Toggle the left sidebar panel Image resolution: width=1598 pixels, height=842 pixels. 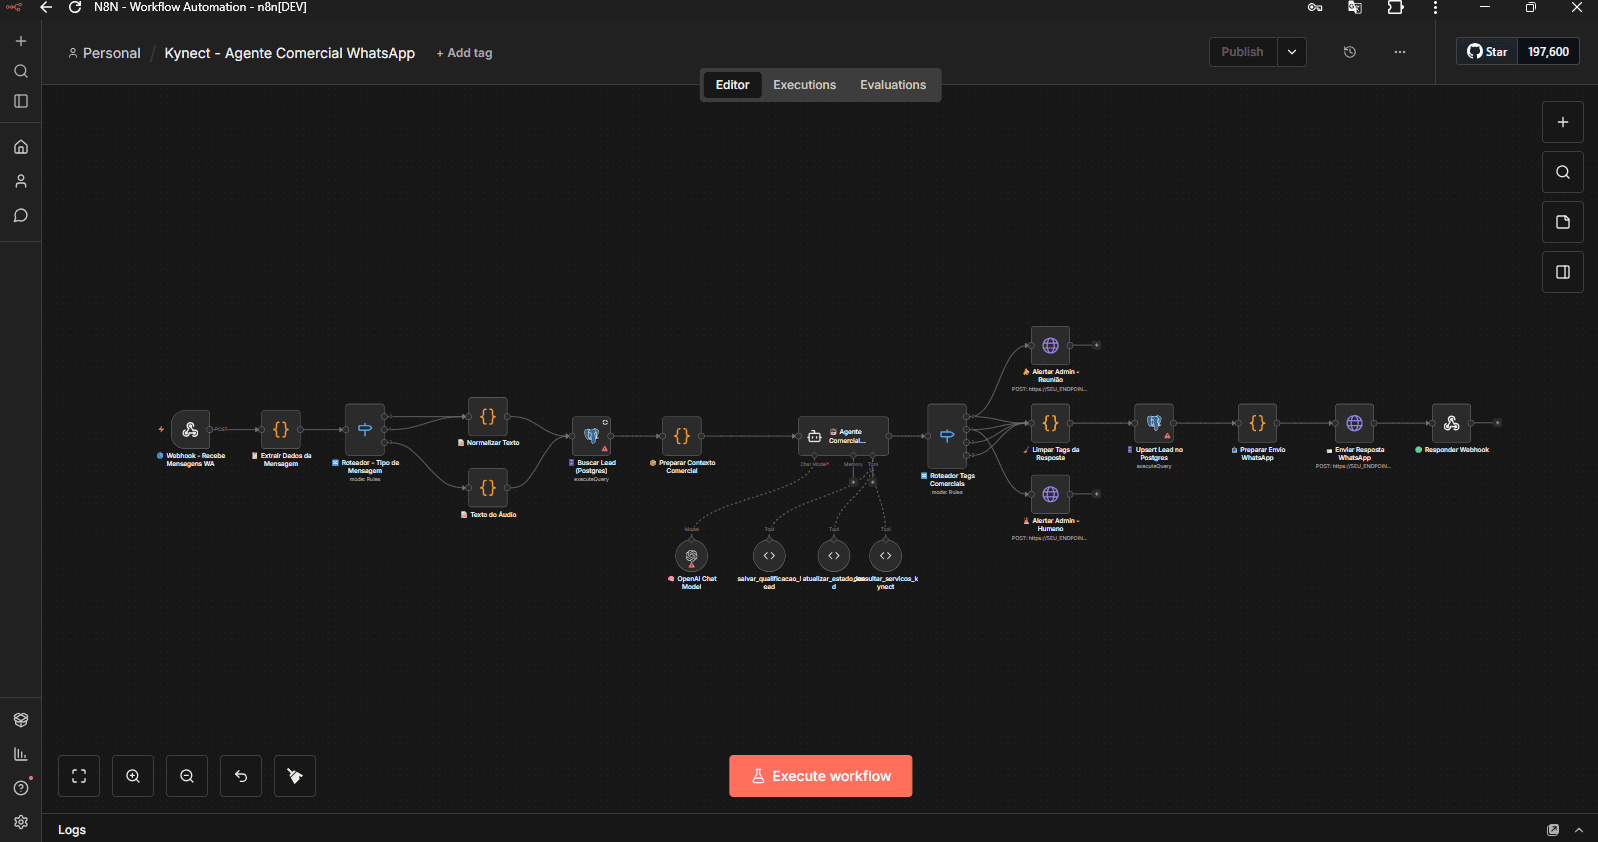[21, 101]
